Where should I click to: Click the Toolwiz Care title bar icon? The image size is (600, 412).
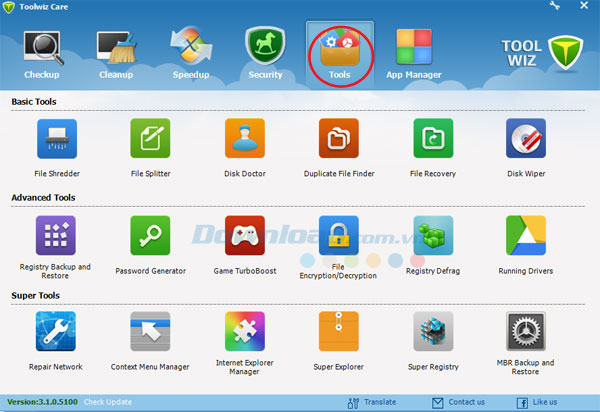[8, 7]
